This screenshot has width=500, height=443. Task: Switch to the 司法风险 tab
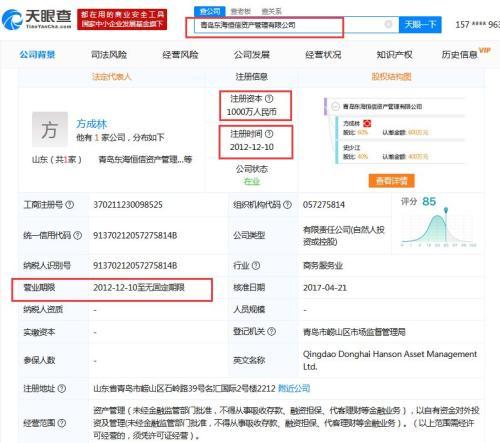point(109,54)
